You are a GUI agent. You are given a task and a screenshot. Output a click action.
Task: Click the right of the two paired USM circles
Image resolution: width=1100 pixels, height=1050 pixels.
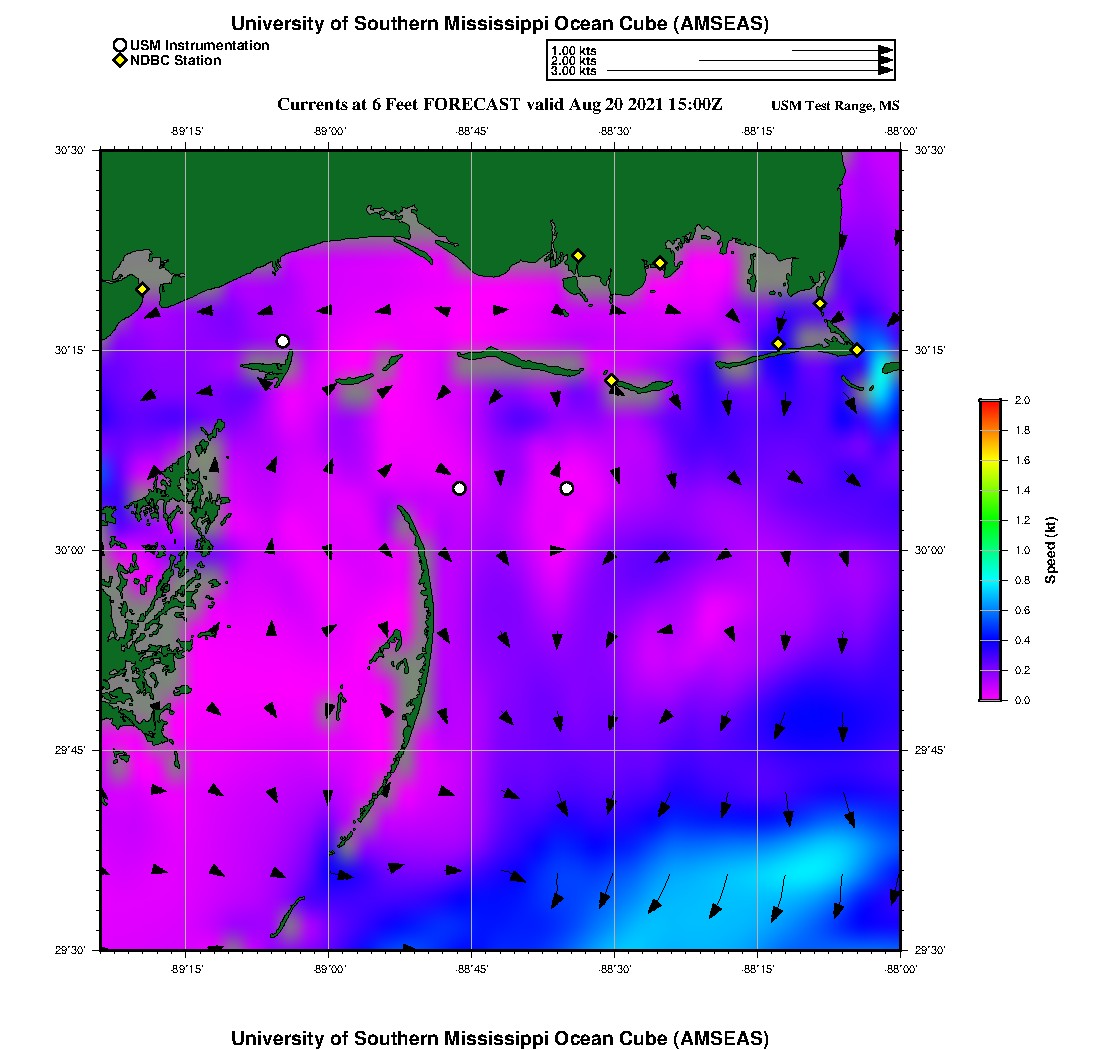(567, 488)
